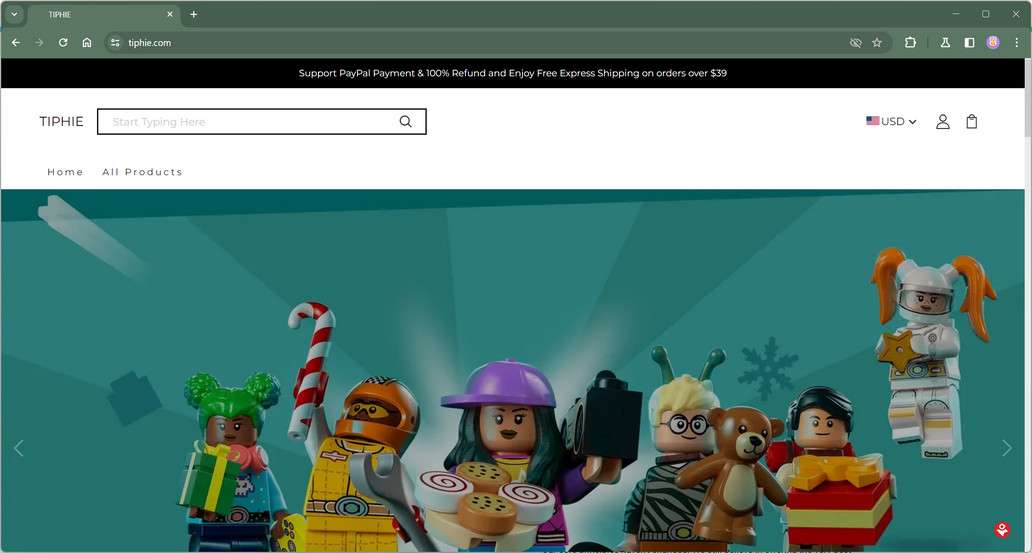
Task: Open the Chrome profile avatar
Action: pos(993,43)
